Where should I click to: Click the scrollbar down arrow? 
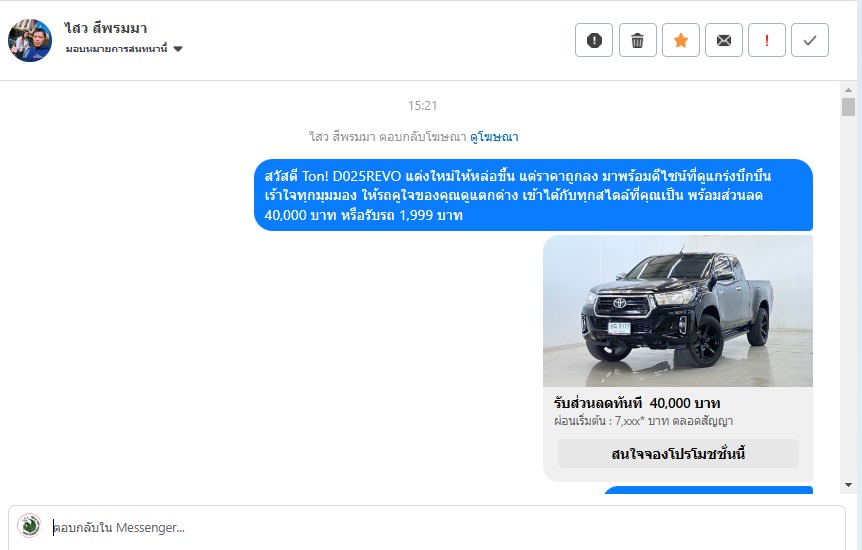click(848, 485)
